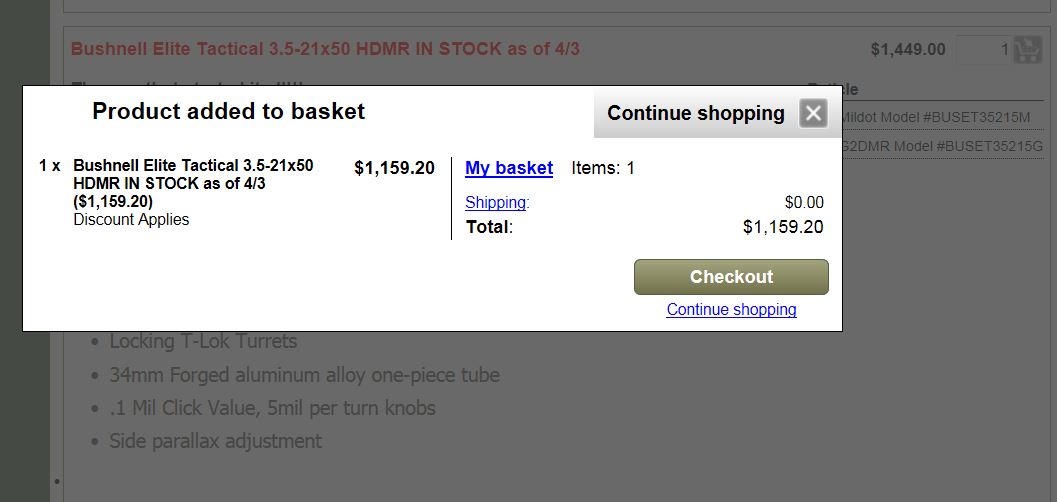
Task: Click the Shipping link in basket summary
Action: click(x=496, y=203)
